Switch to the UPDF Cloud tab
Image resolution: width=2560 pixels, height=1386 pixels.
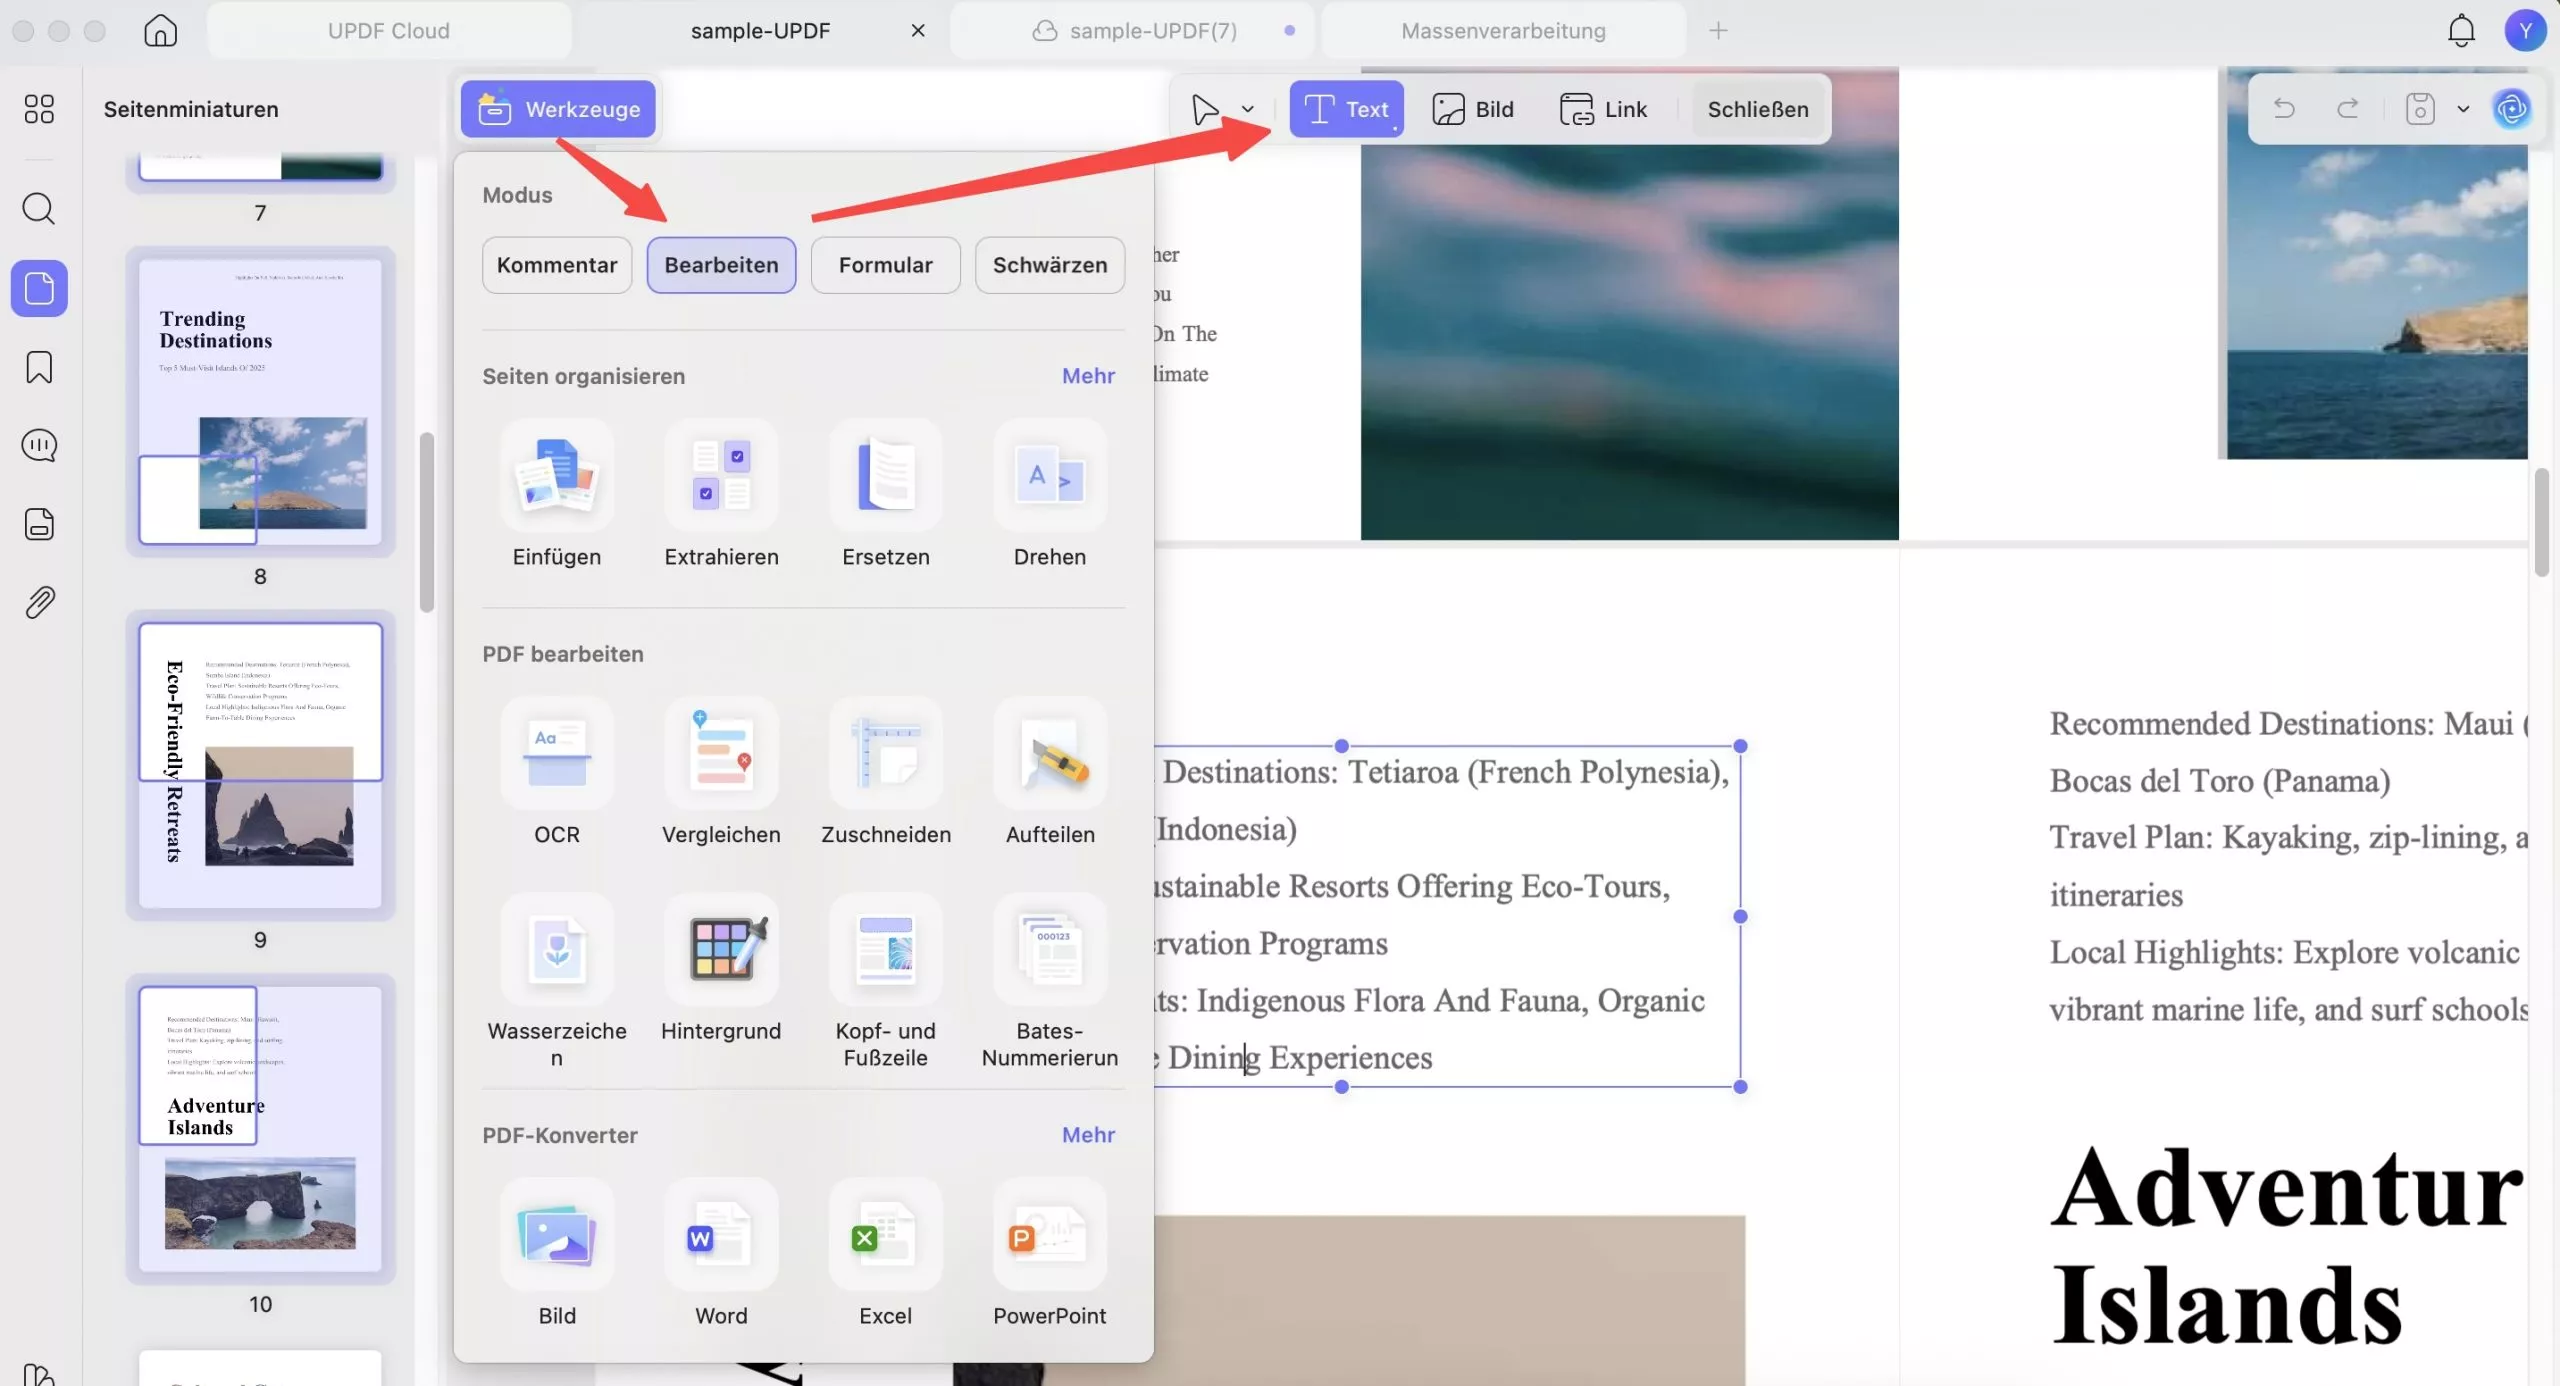tap(389, 31)
